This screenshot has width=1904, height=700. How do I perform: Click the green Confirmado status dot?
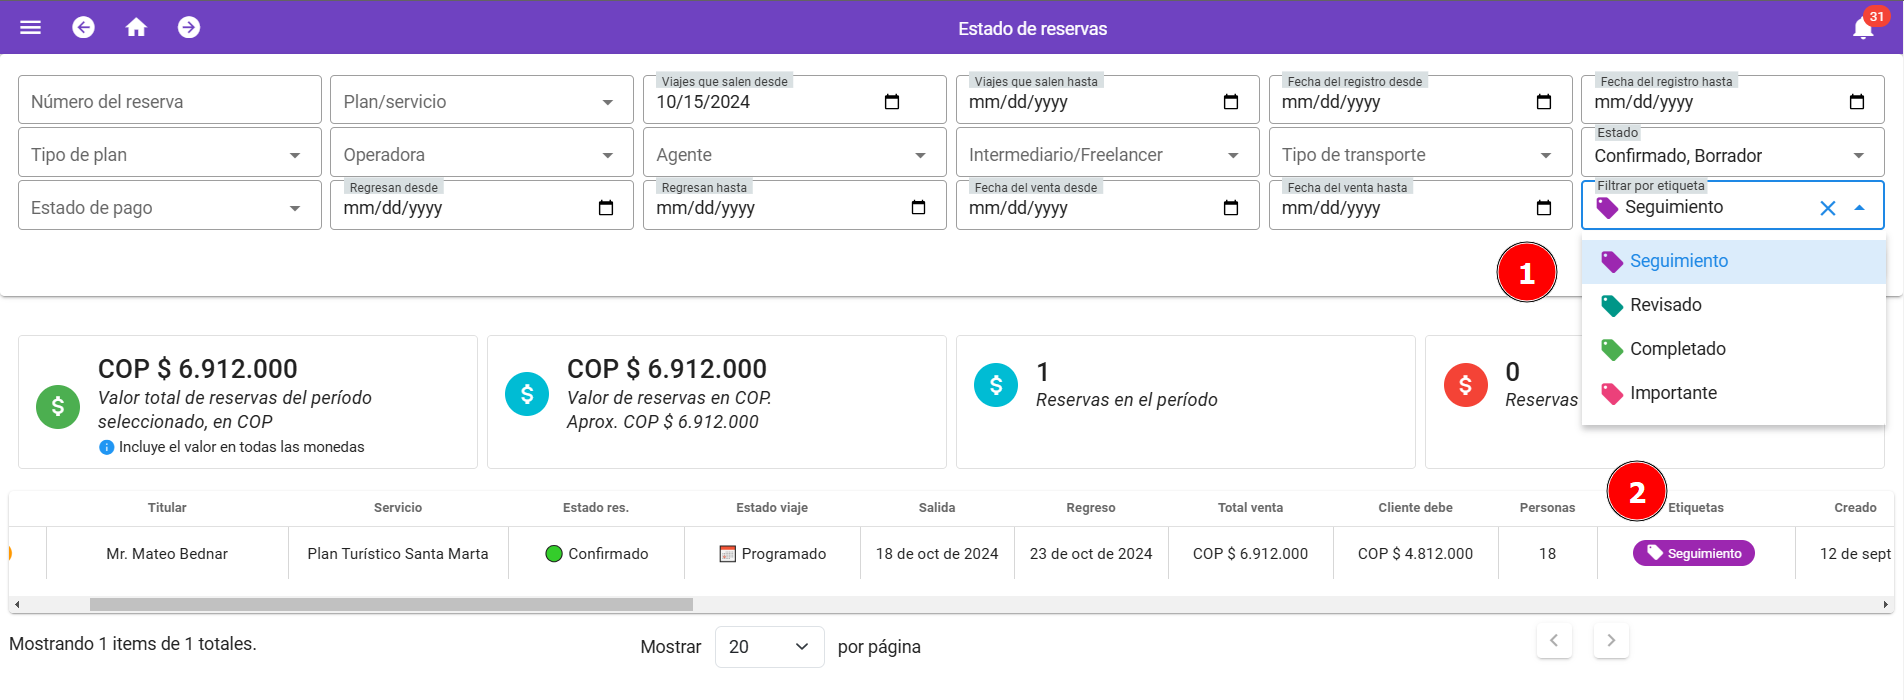[554, 554]
